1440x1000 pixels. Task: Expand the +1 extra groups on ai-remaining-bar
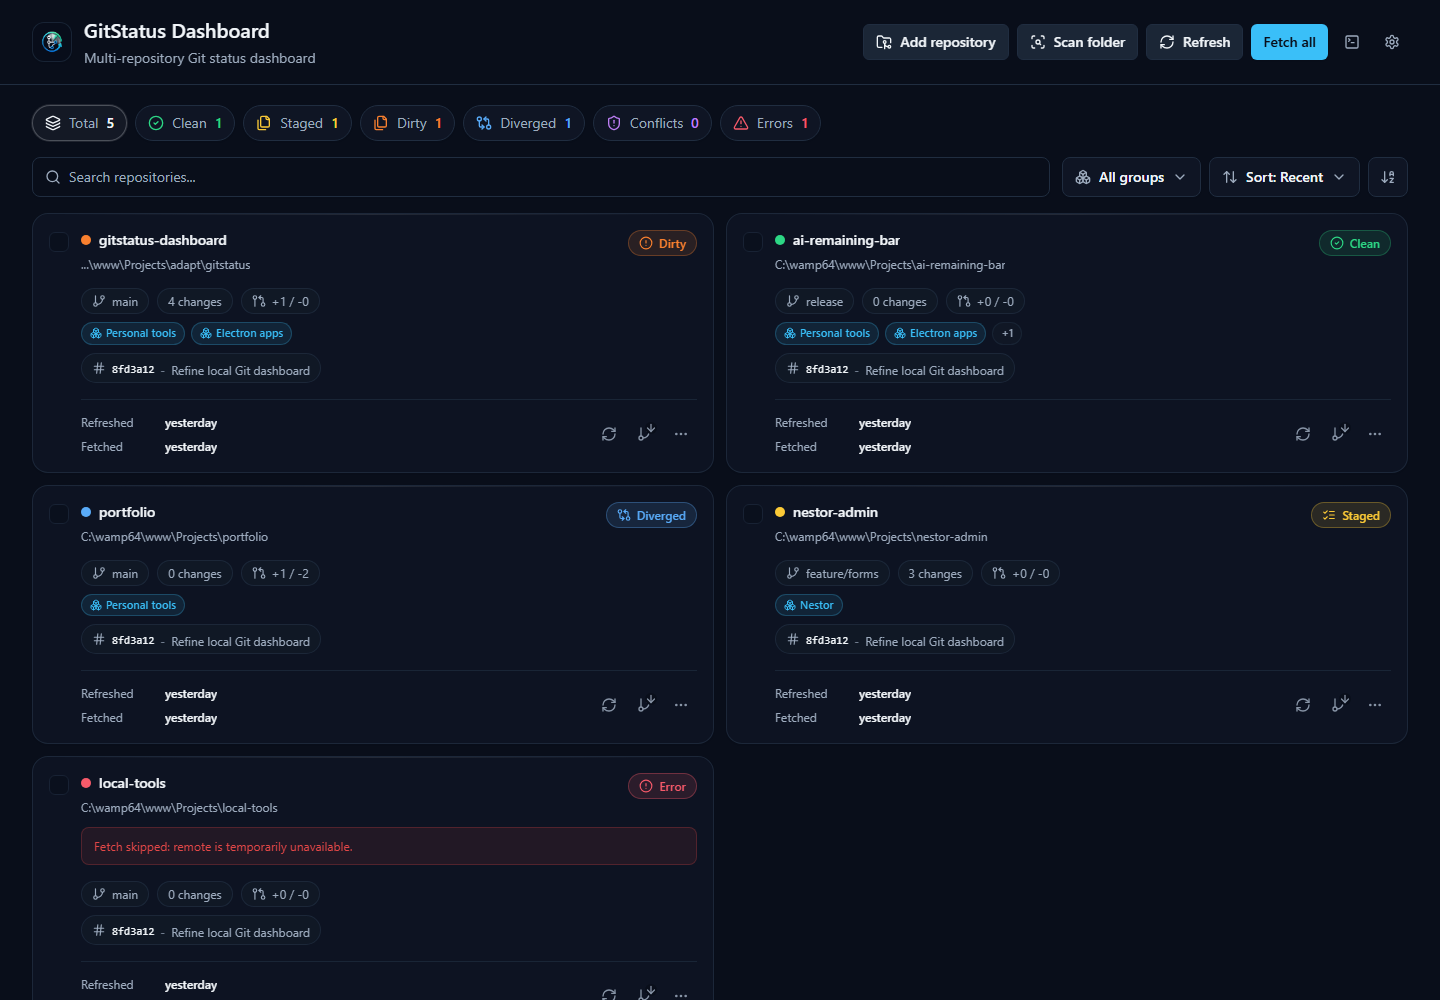(1007, 333)
